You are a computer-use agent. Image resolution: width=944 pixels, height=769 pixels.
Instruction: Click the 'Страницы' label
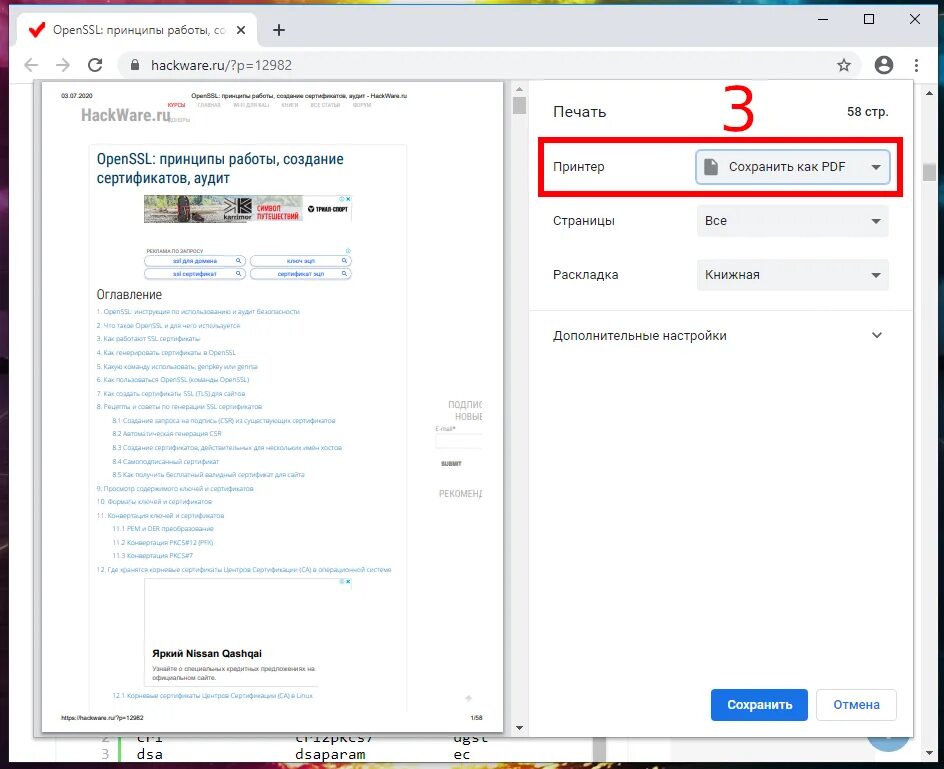coord(583,220)
